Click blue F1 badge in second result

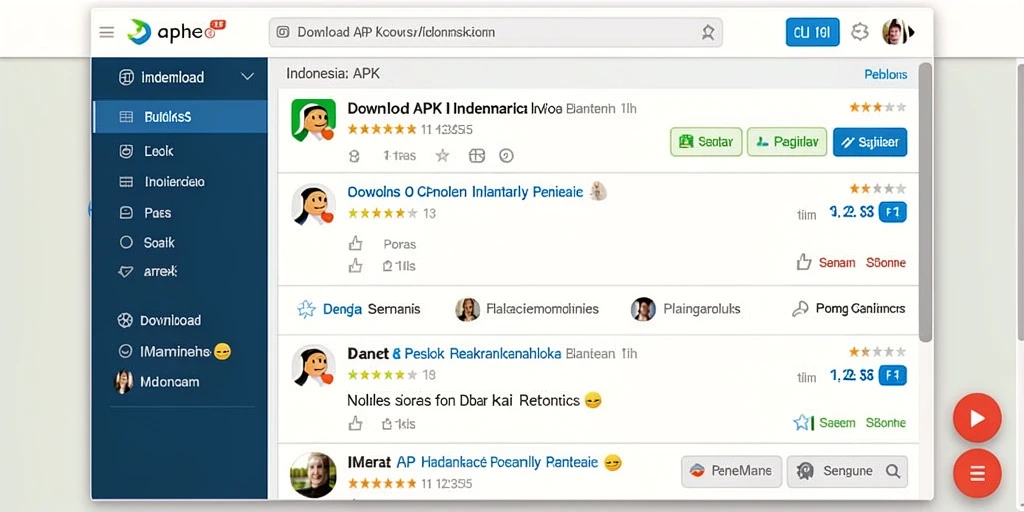[893, 212]
